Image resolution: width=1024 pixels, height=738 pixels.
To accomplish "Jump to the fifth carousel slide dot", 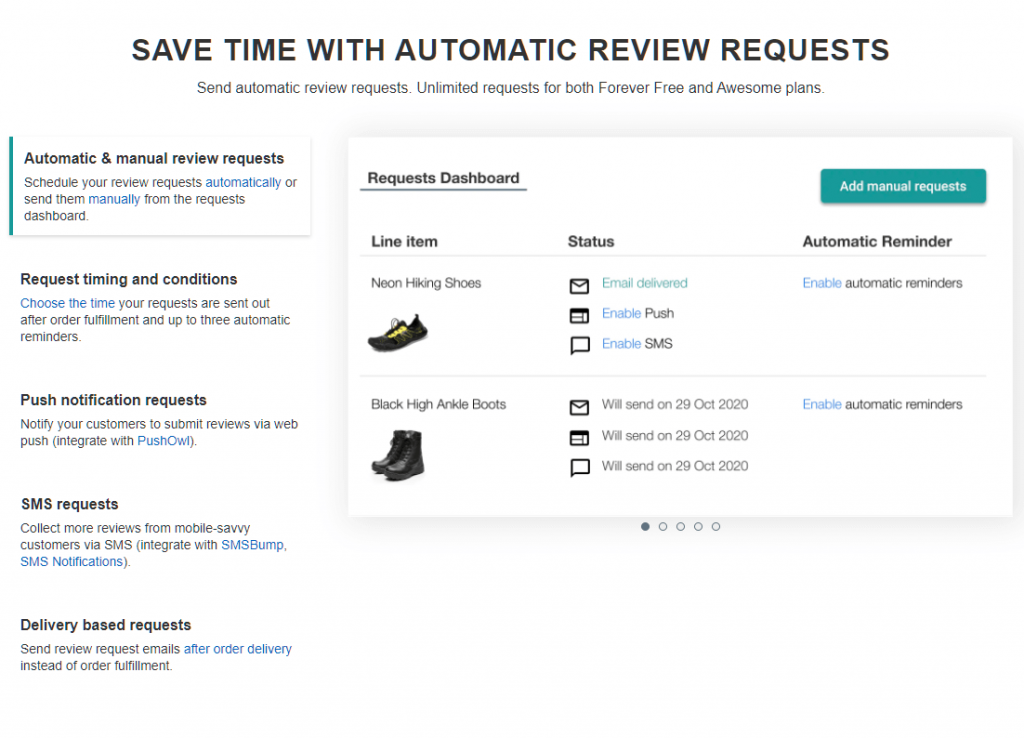I will pyautogui.click(x=716, y=526).
